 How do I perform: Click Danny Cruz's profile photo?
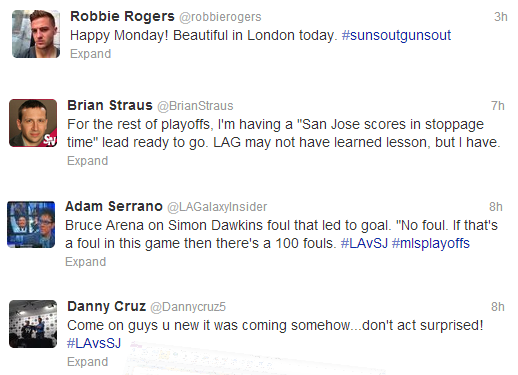[x=33, y=324]
